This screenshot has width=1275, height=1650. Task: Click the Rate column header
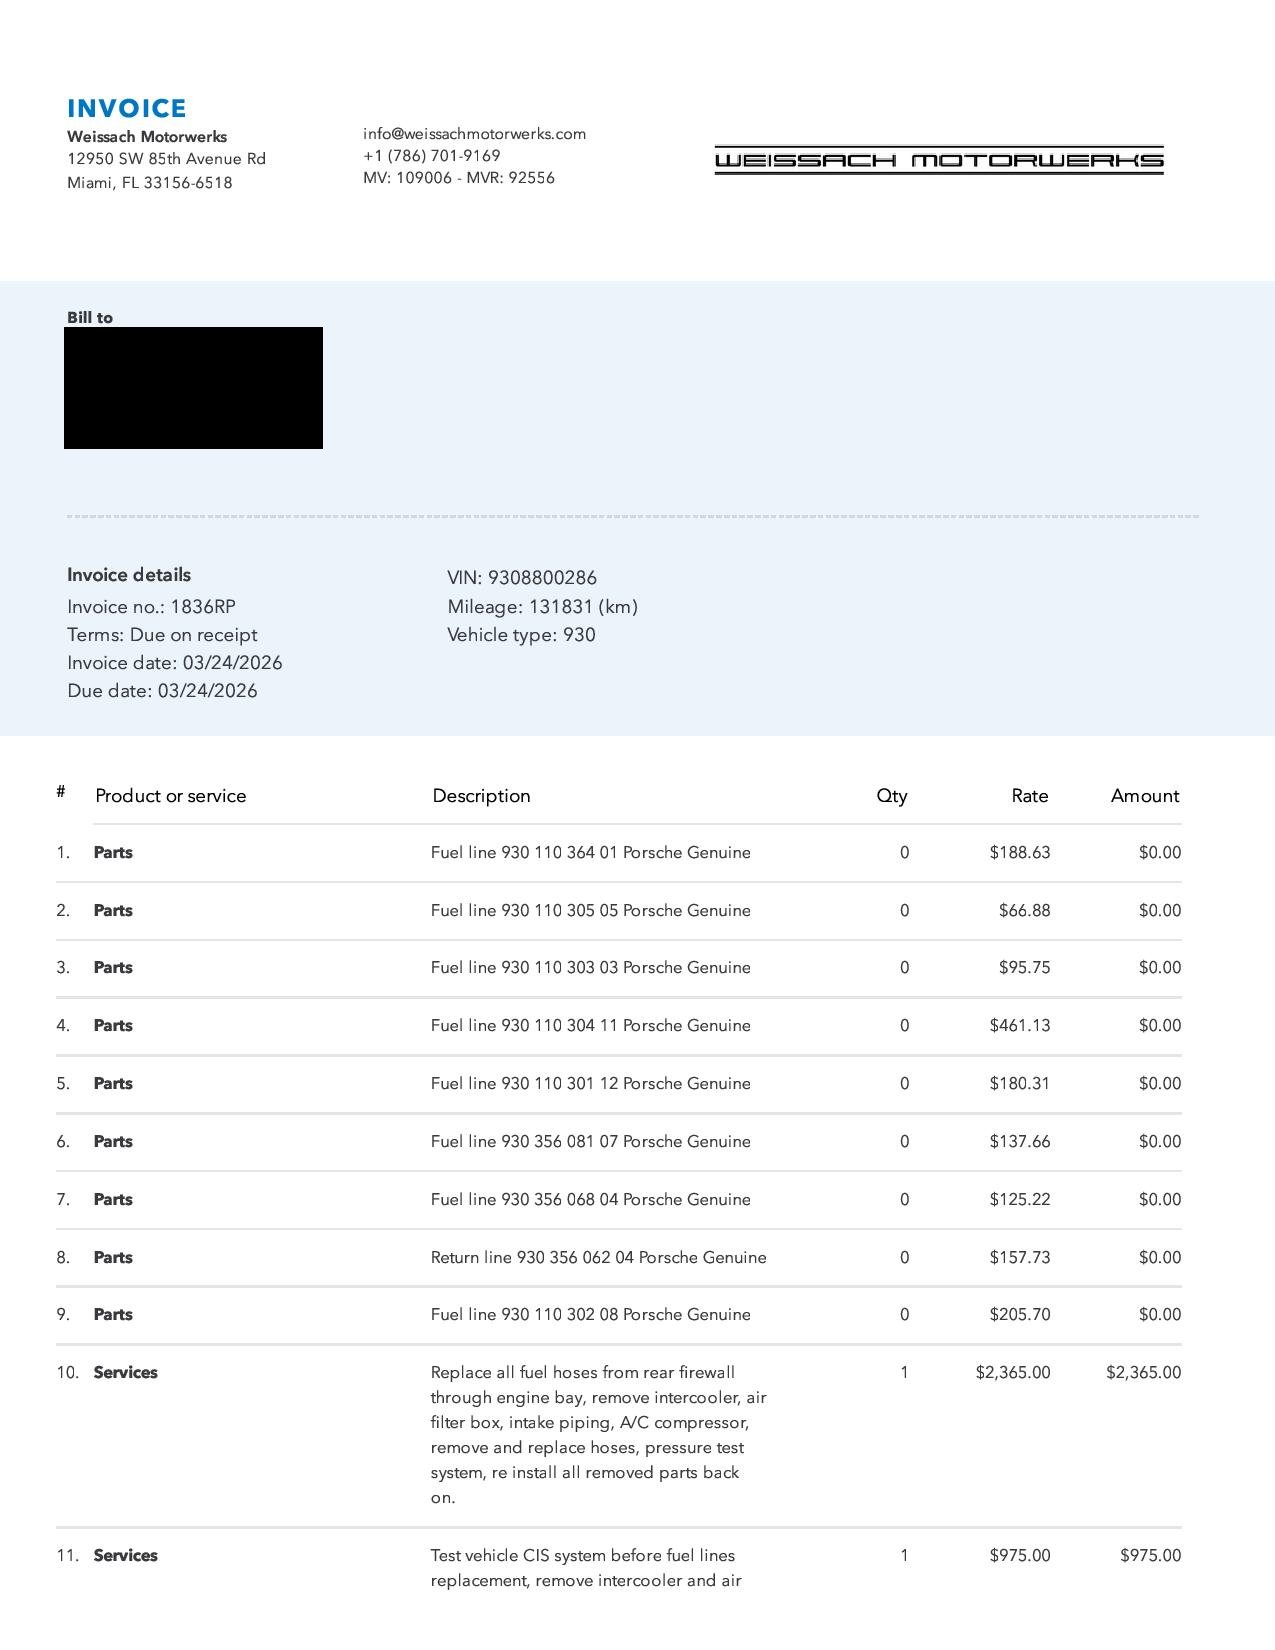[x=1029, y=796]
